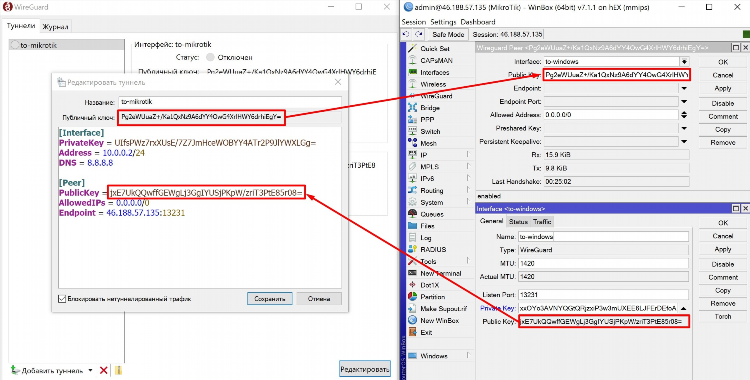Select General tab in Interface window
Viewport: 750px width, 380px height.
click(491, 221)
